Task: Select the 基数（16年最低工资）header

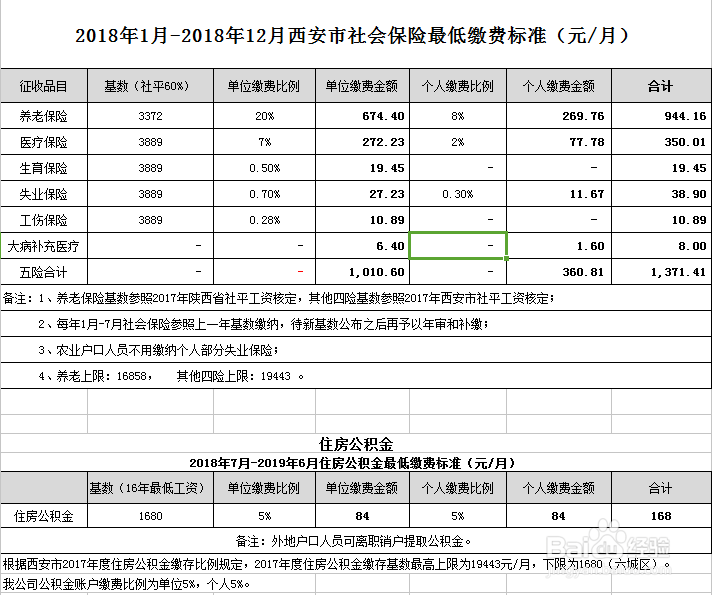Action: (x=150, y=488)
